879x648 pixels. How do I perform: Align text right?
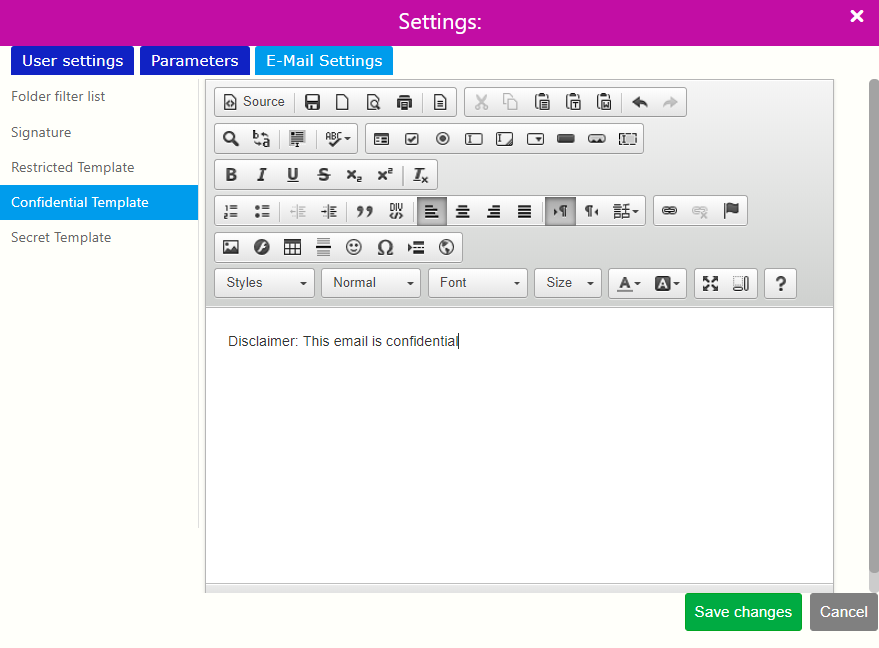click(x=493, y=211)
